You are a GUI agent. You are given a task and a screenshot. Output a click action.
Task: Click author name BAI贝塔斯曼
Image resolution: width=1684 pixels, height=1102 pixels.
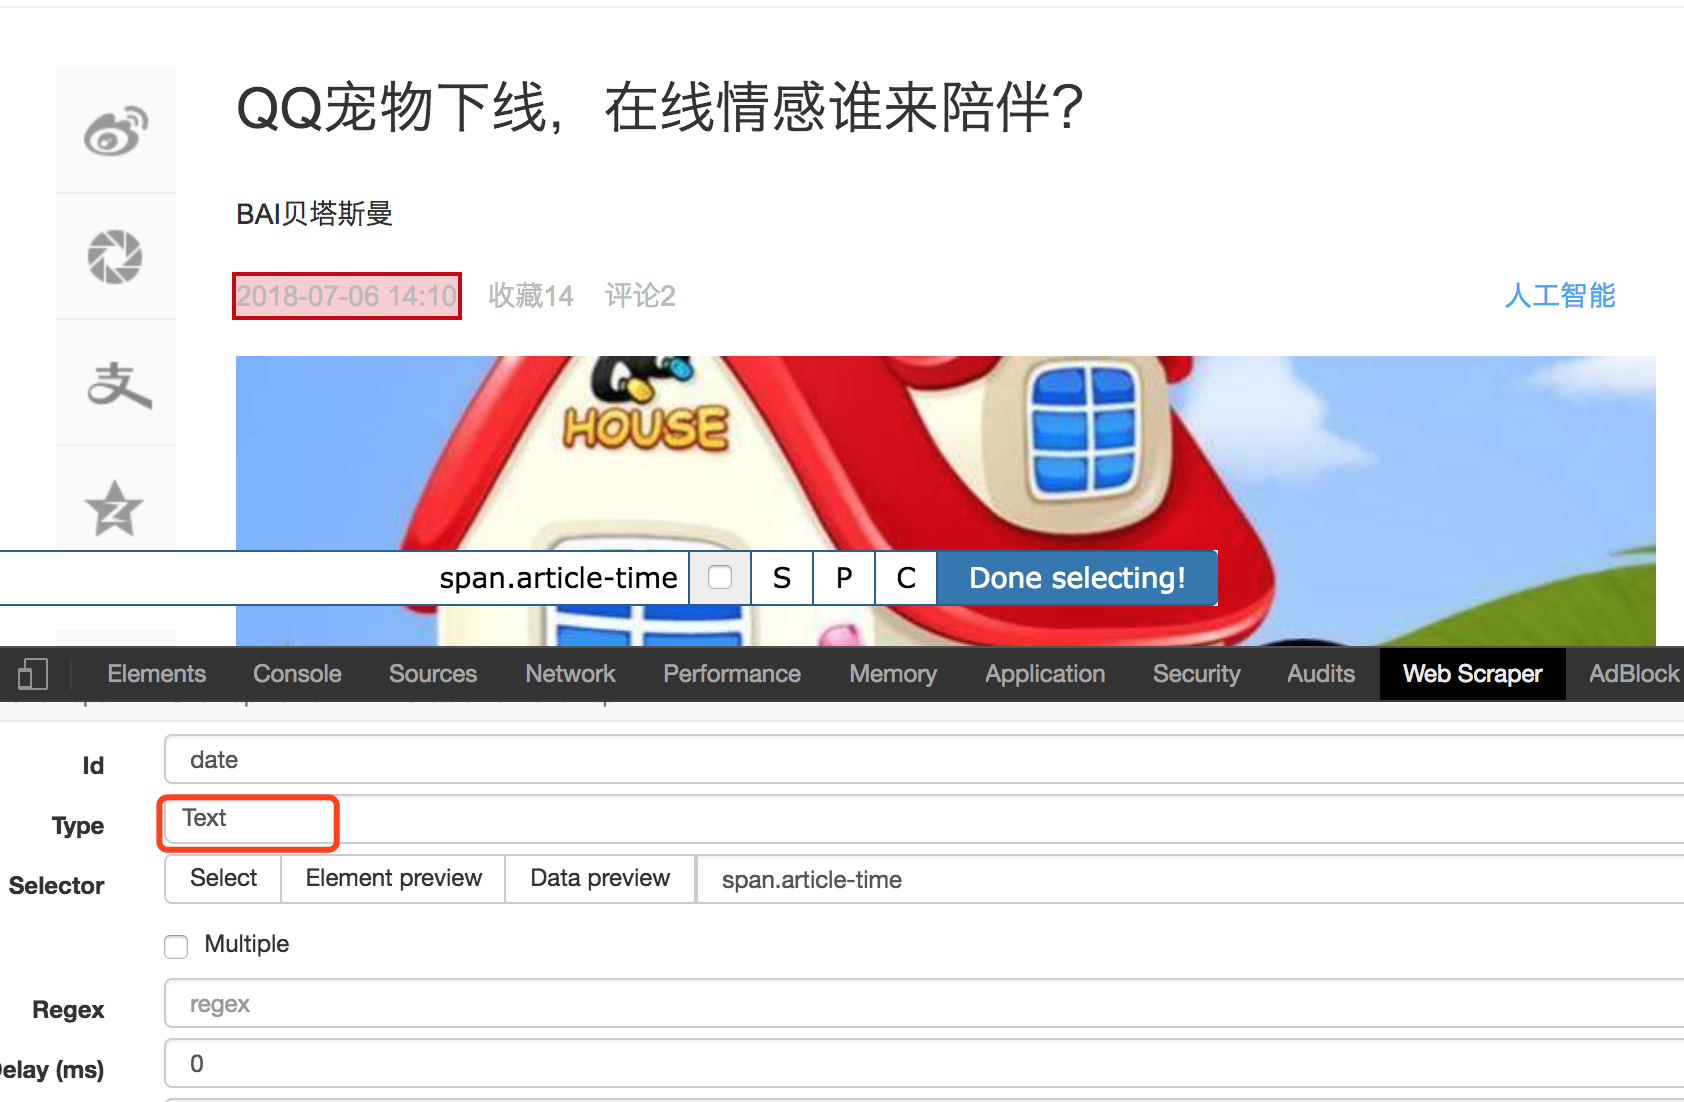[314, 214]
